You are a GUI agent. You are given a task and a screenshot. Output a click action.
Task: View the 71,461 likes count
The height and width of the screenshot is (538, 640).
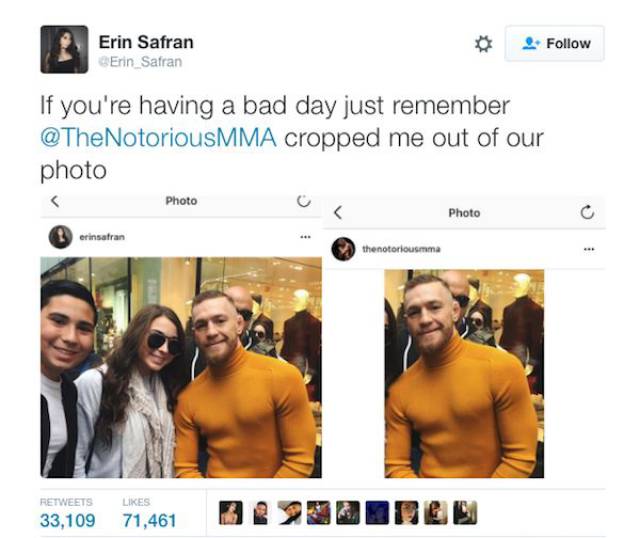(149, 520)
